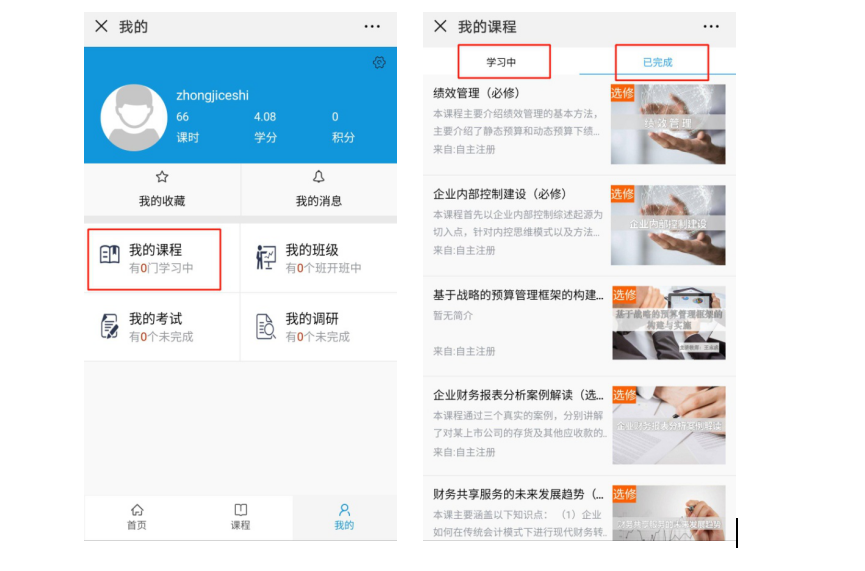Open settings gear on the profile banner
Image resolution: width=865 pixels, height=571 pixels.
click(x=379, y=62)
